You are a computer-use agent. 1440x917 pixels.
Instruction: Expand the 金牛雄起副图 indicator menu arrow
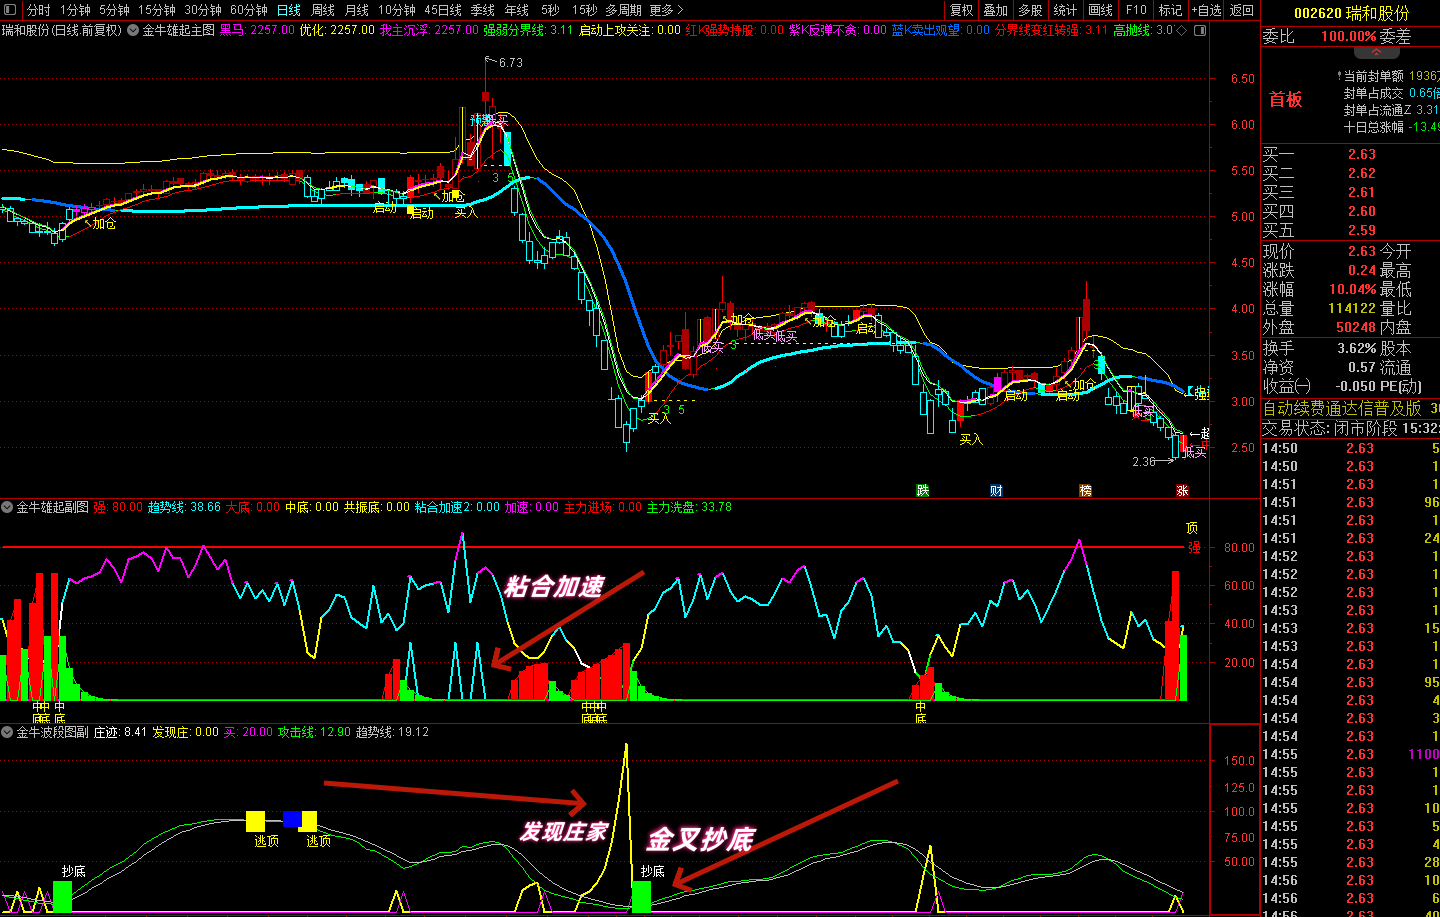pos(8,508)
